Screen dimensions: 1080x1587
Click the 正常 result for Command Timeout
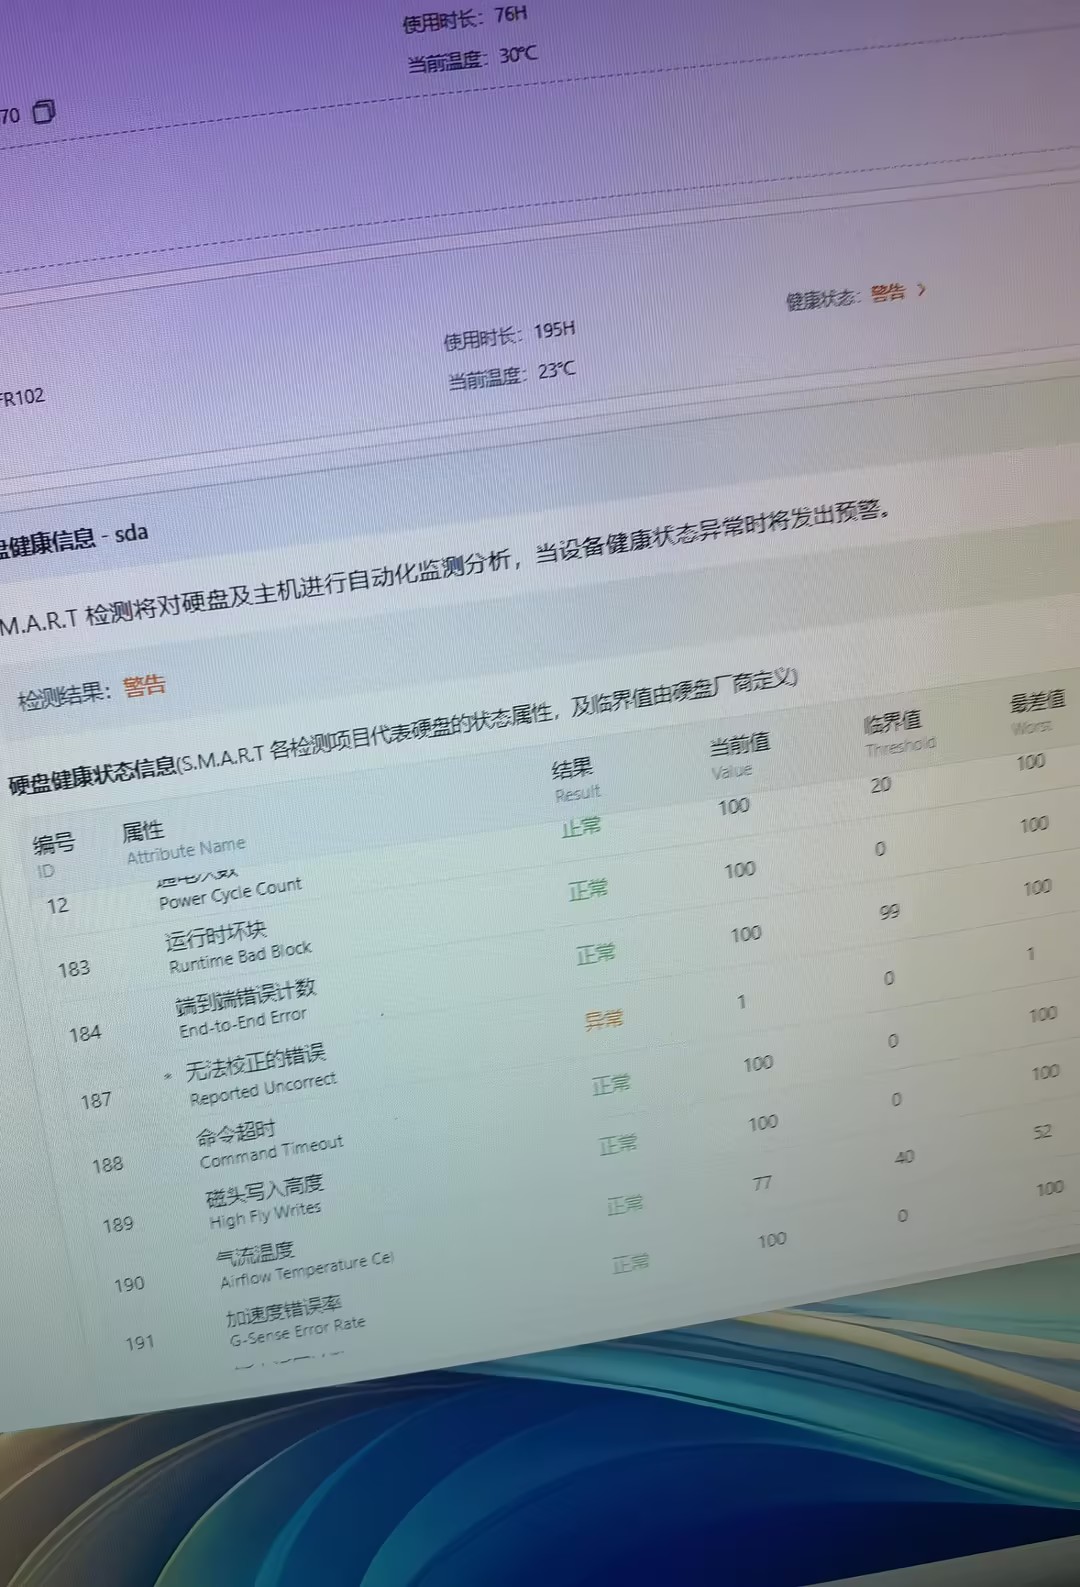coord(610,1084)
